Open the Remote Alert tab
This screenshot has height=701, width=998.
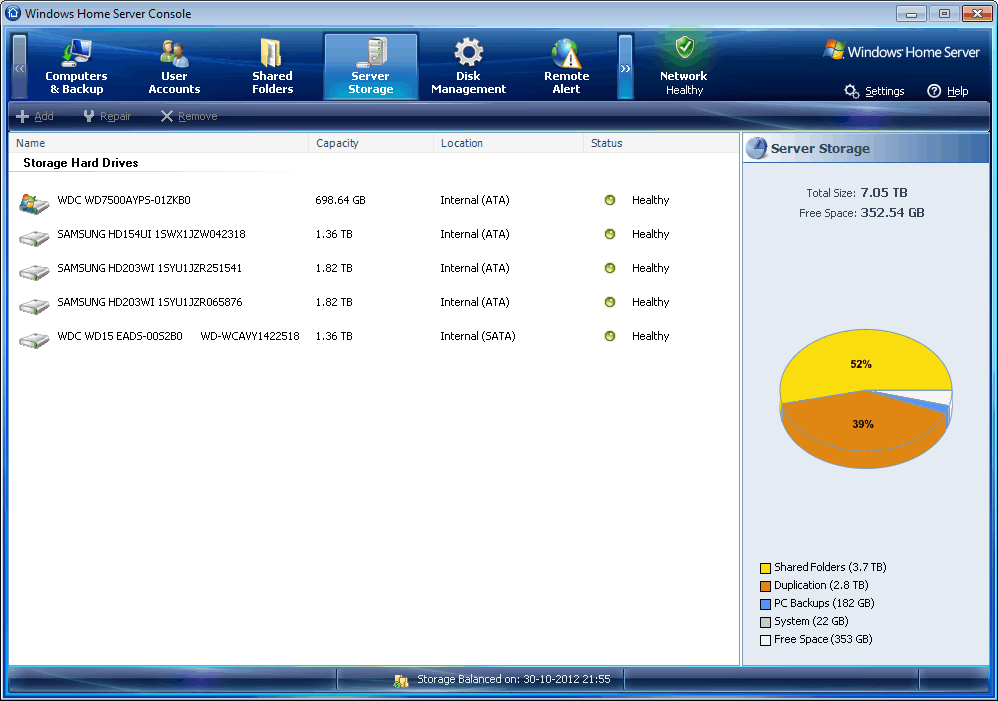point(566,66)
